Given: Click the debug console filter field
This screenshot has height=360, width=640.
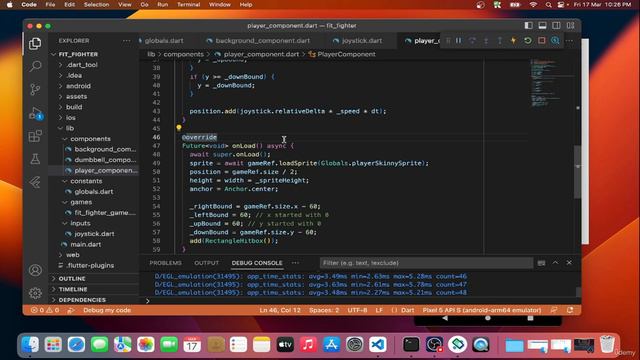Looking at the screenshot, I should [426, 263].
